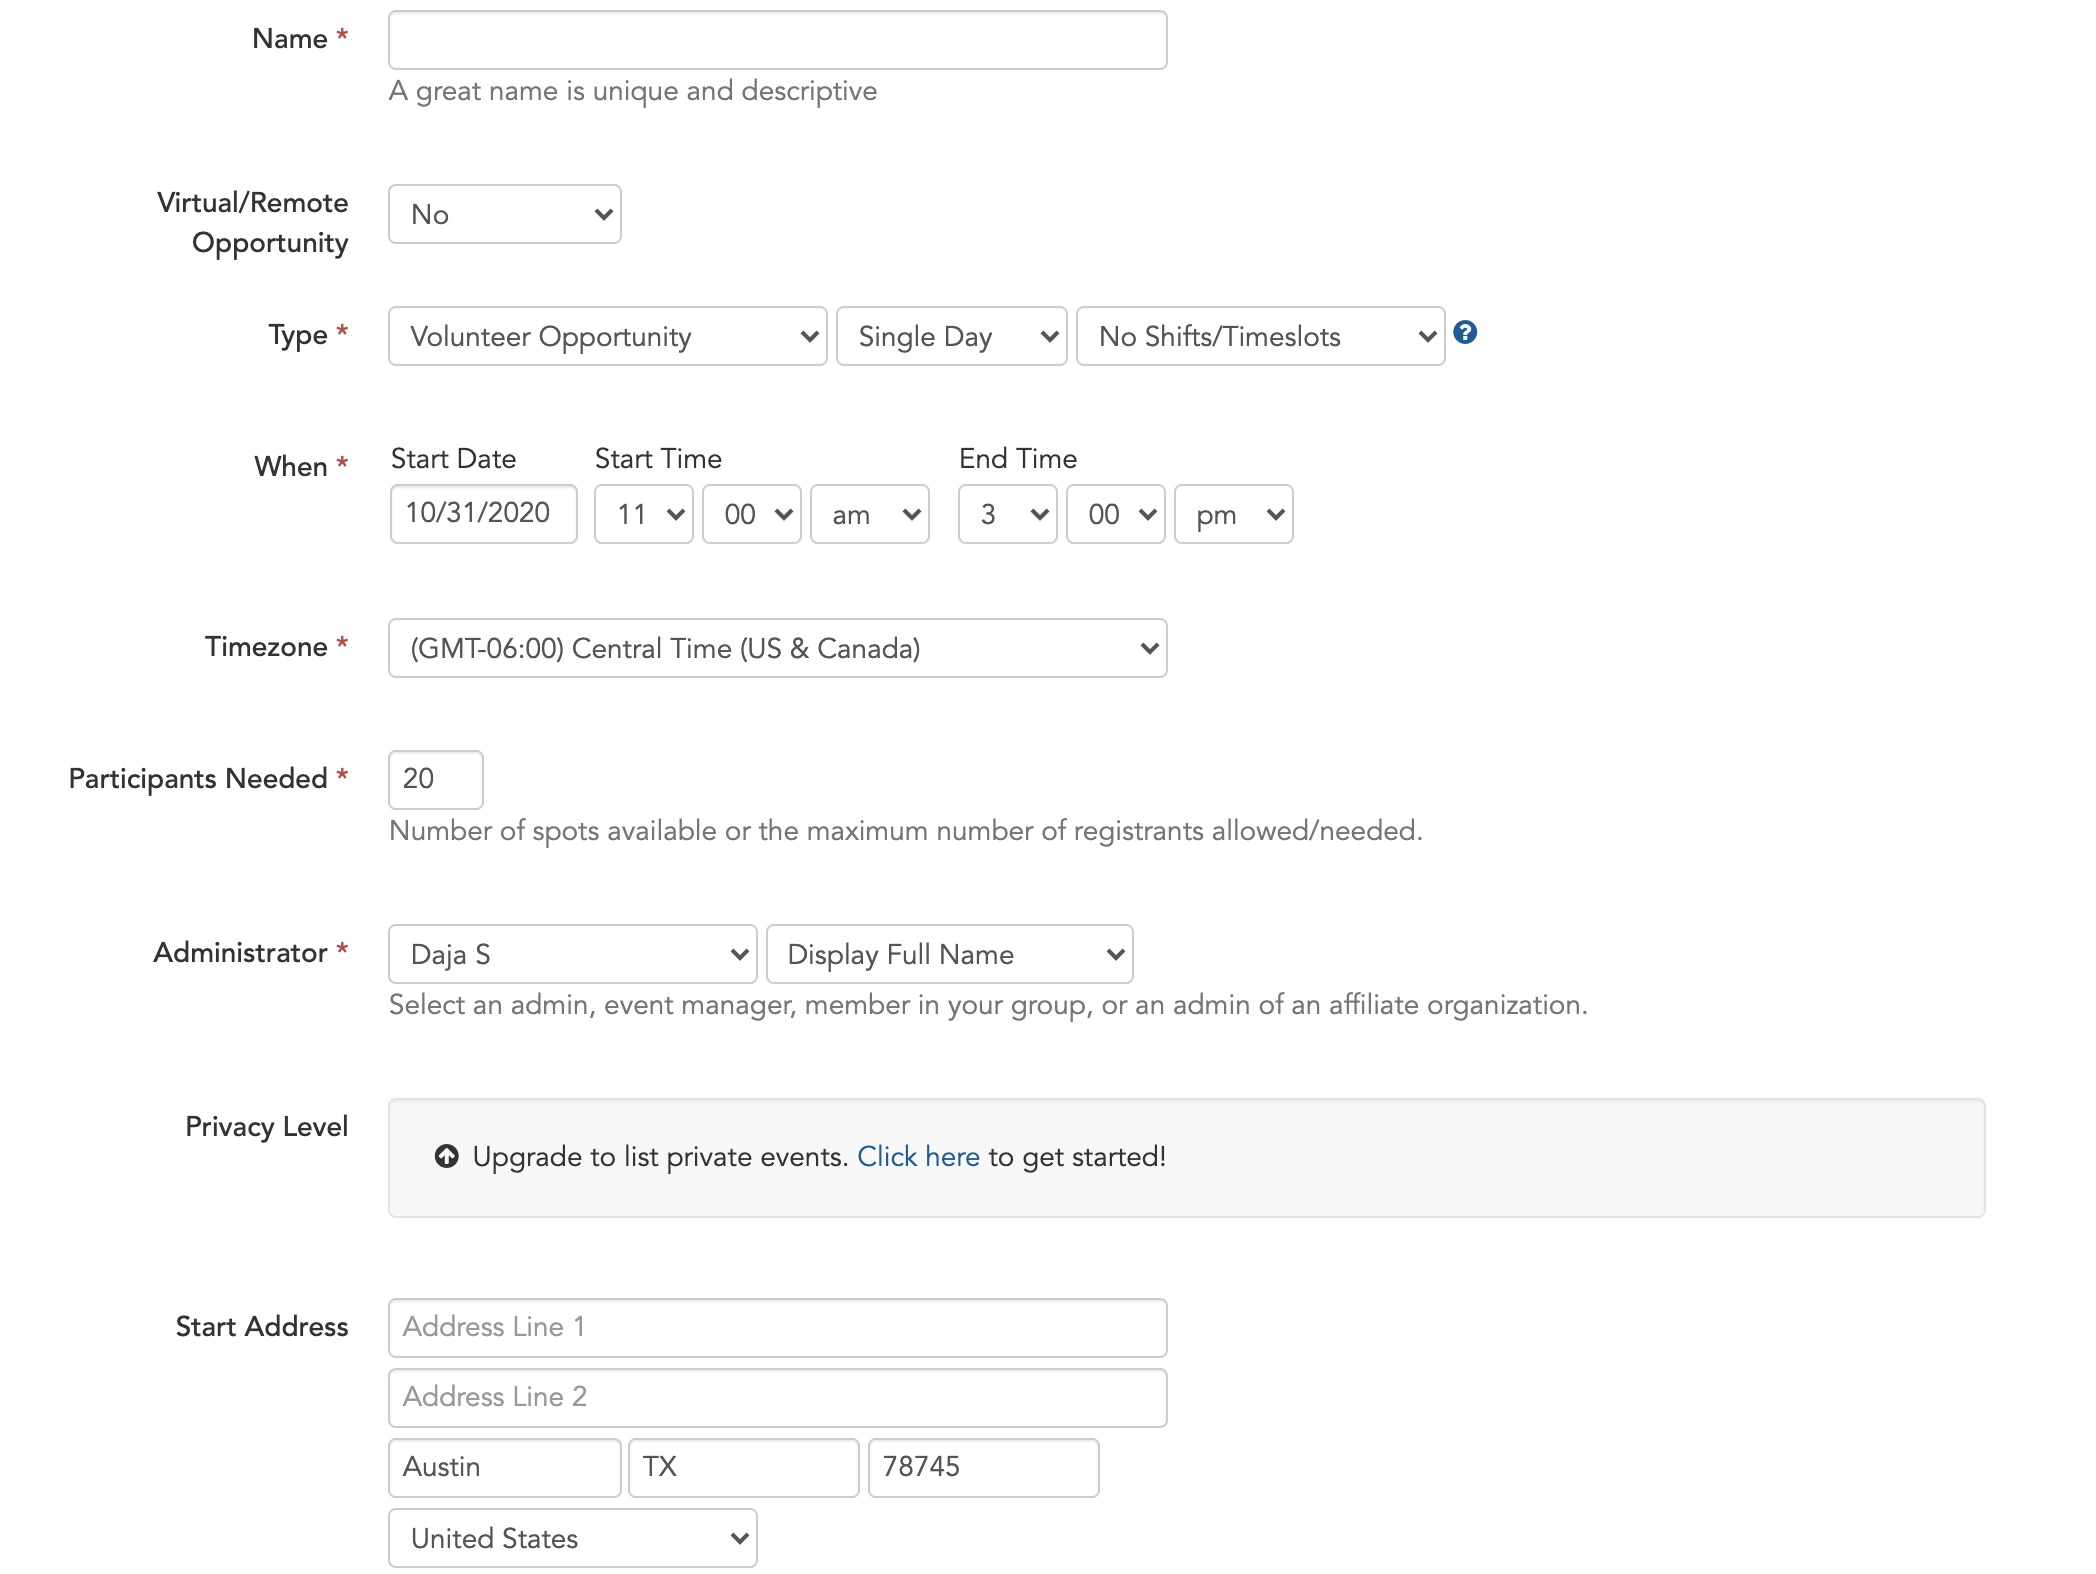Click the 'End Time' label
Viewport: 2096px width, 1574px height.
[x=1018, y=459]
